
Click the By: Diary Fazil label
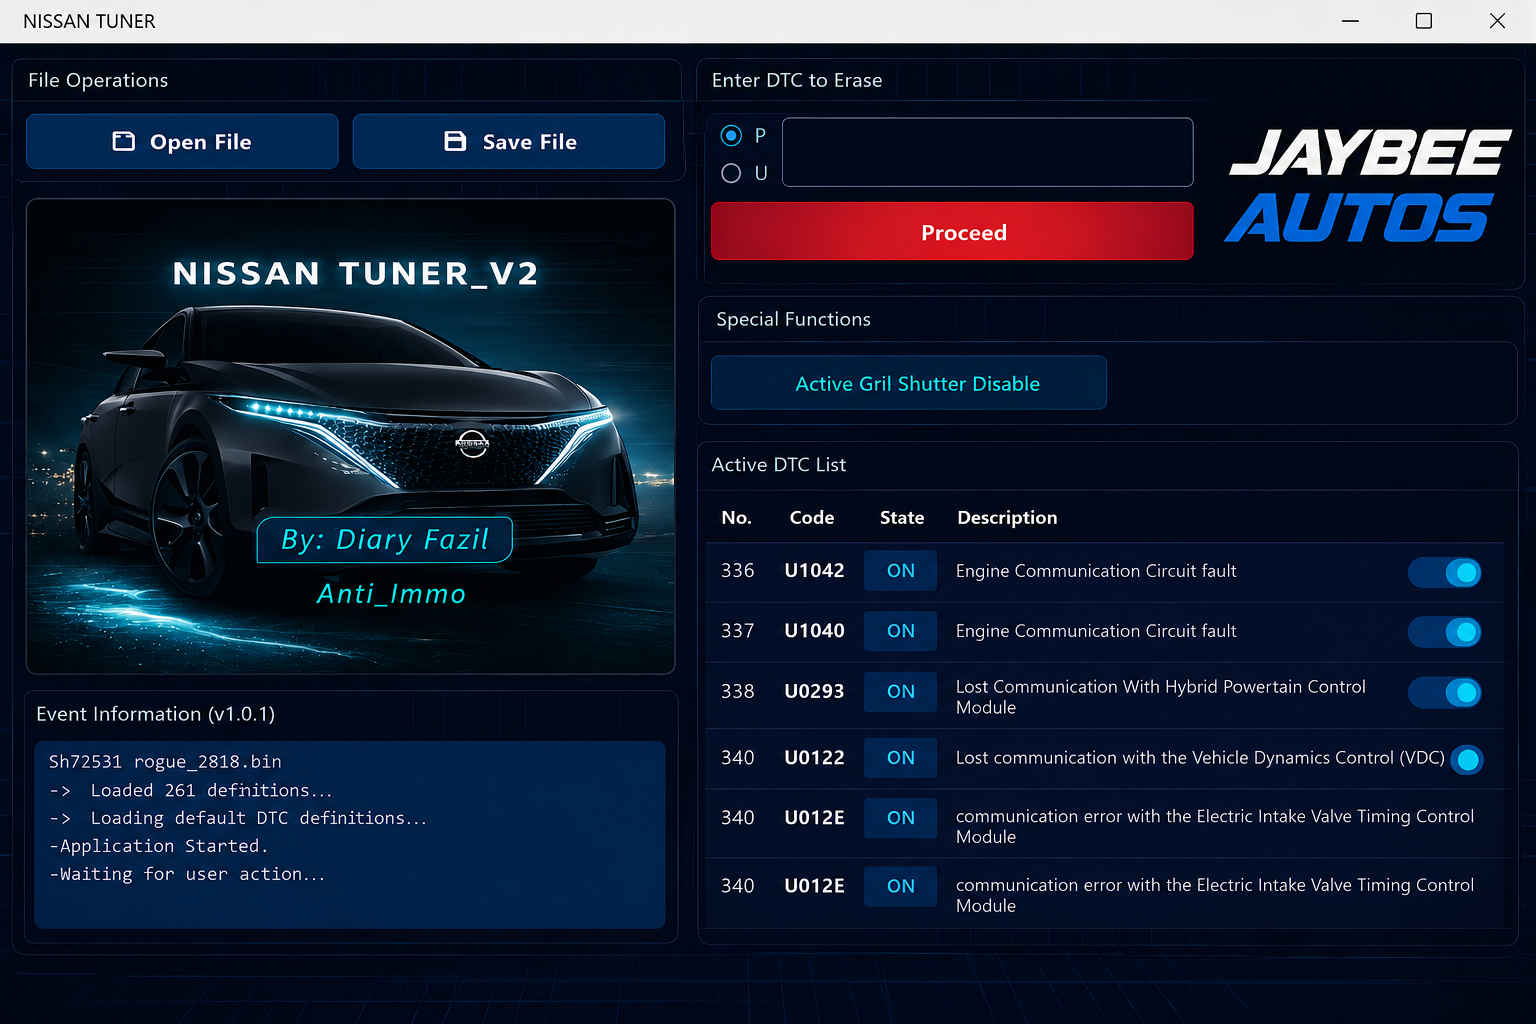coord(385,540)
